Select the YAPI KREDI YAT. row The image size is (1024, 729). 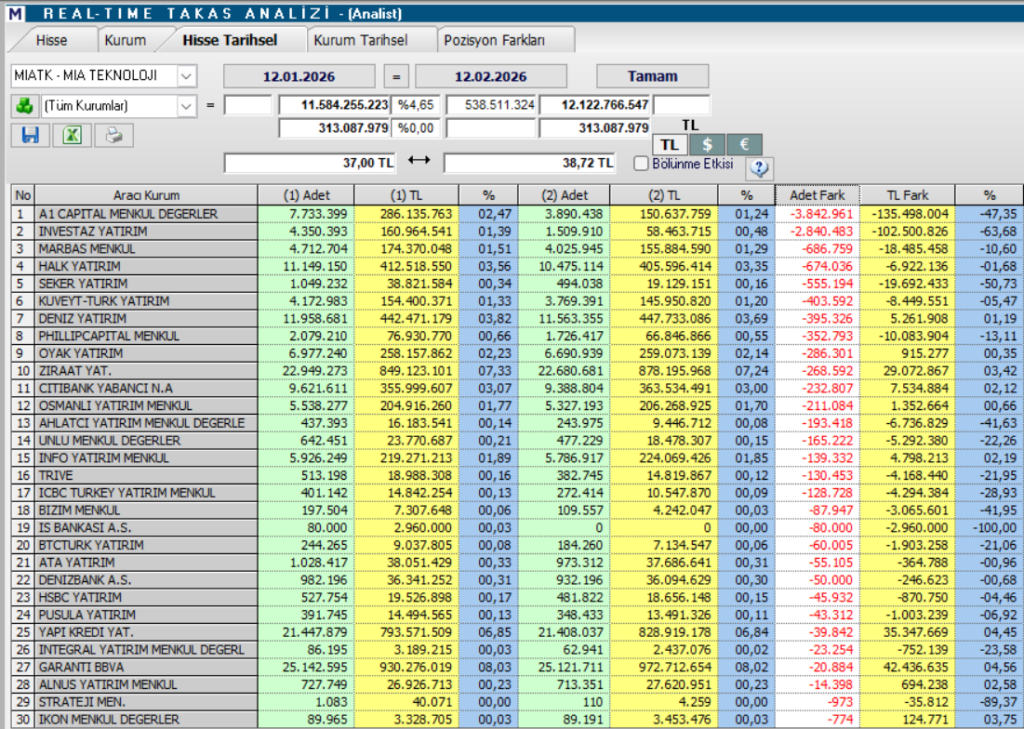click(517, 632)
